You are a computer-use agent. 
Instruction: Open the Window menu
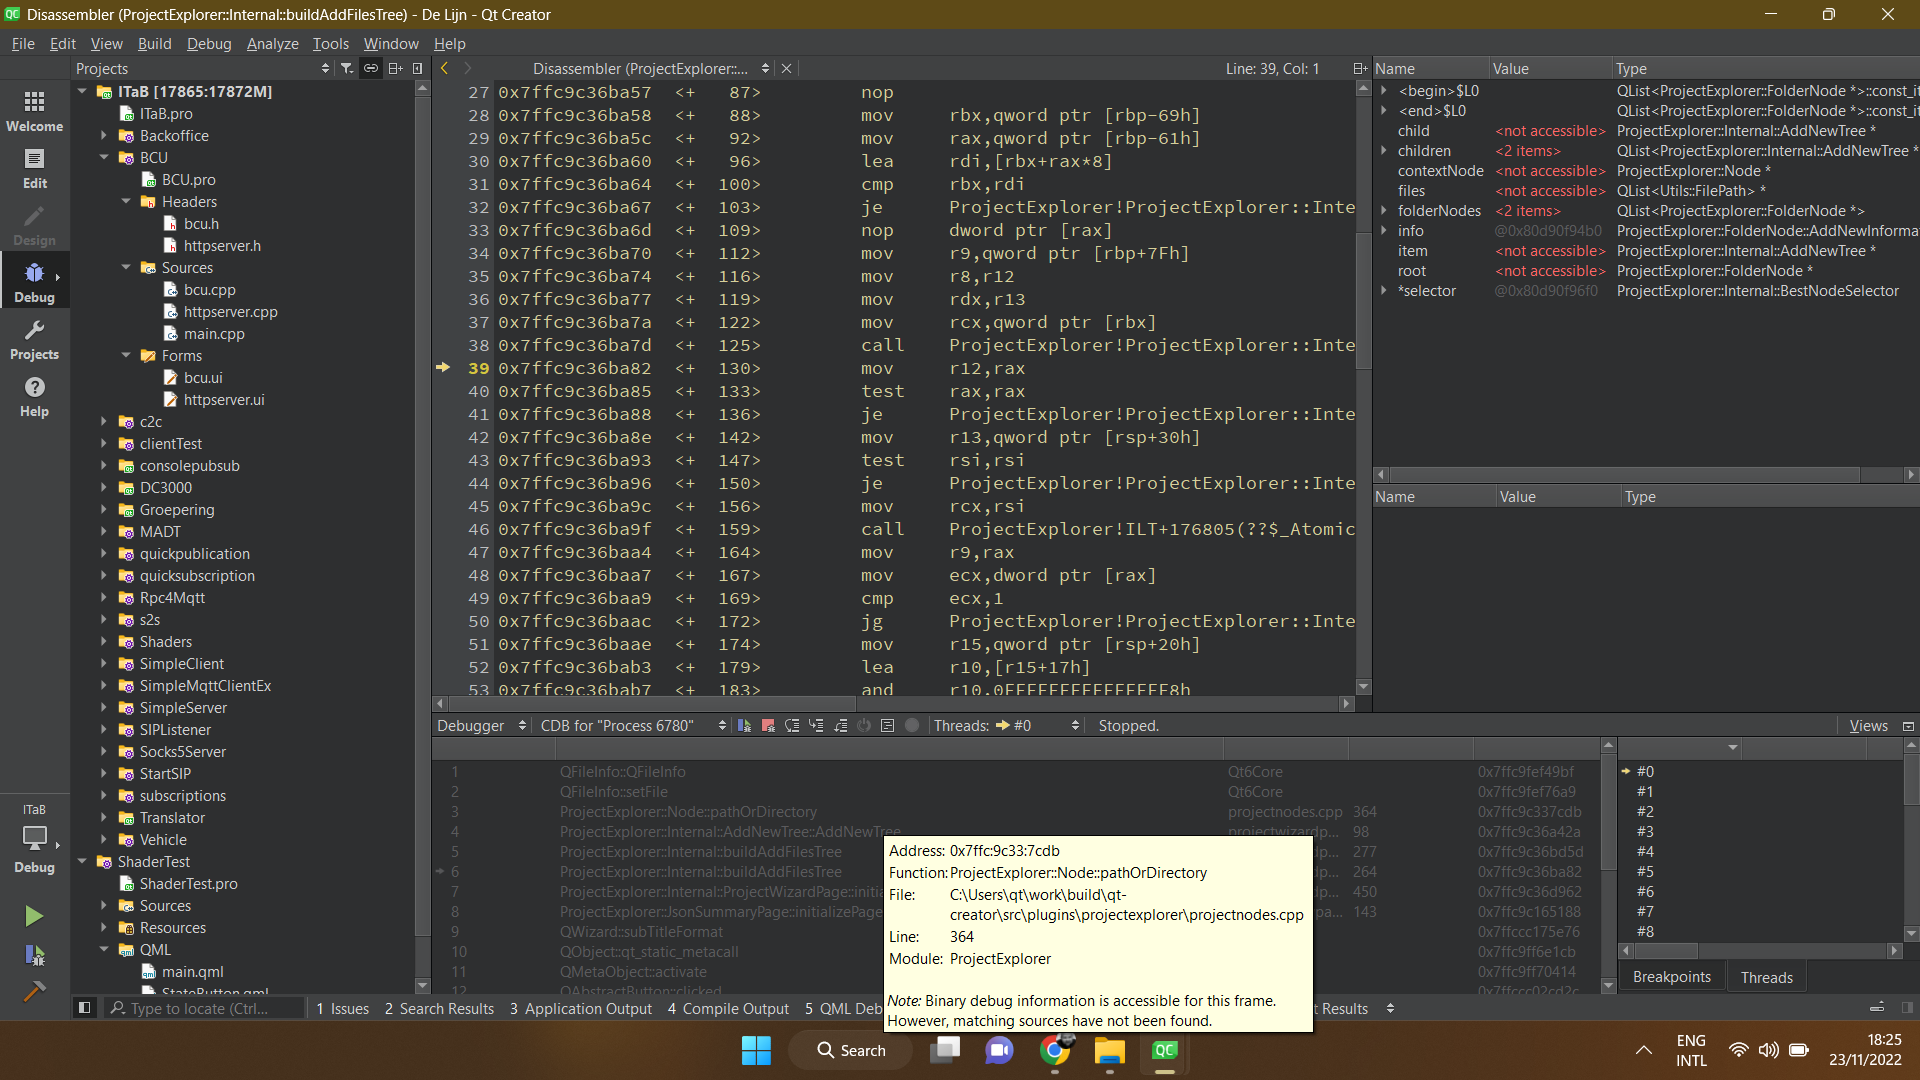coord(391,43)
